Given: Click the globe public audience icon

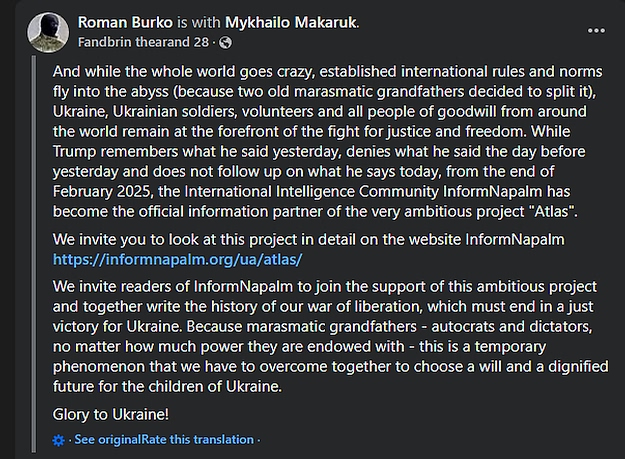Looking at the screenshot, I should (x=225, y=42).
